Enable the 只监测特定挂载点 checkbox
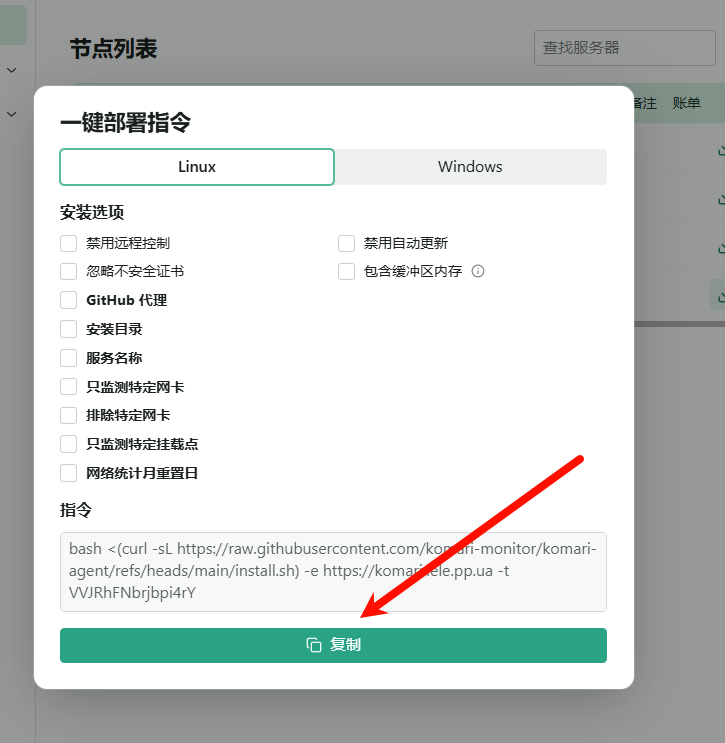Image resolution: width=725 pixels, height=743 pixels. click(69, 444)
